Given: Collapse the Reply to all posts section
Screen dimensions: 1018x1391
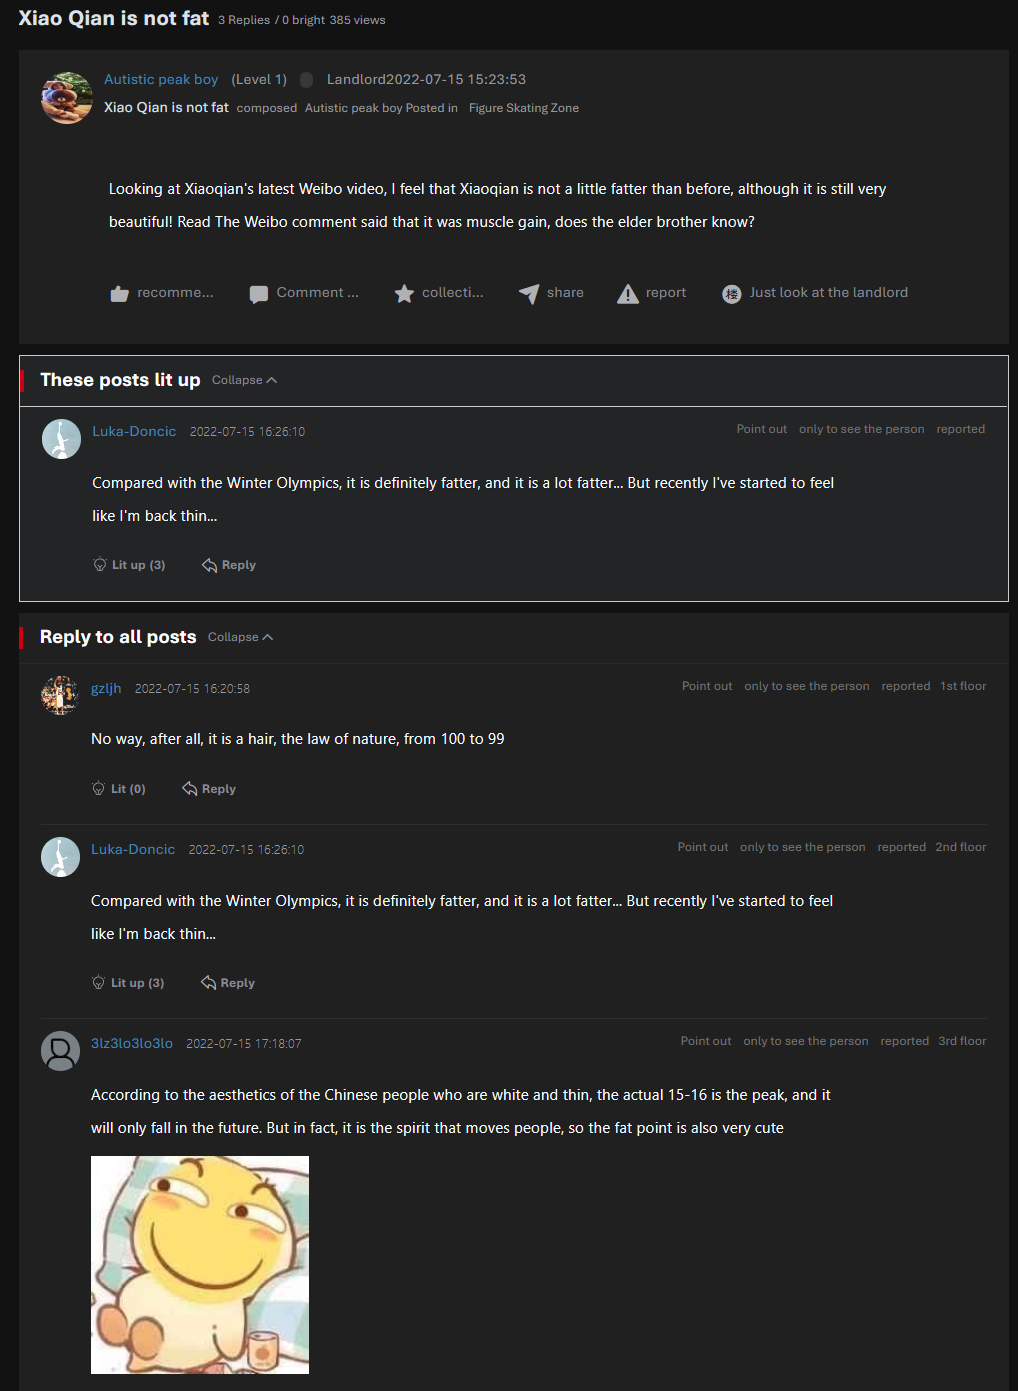Looking at the screenshot, I should click(x=240, y=637).
